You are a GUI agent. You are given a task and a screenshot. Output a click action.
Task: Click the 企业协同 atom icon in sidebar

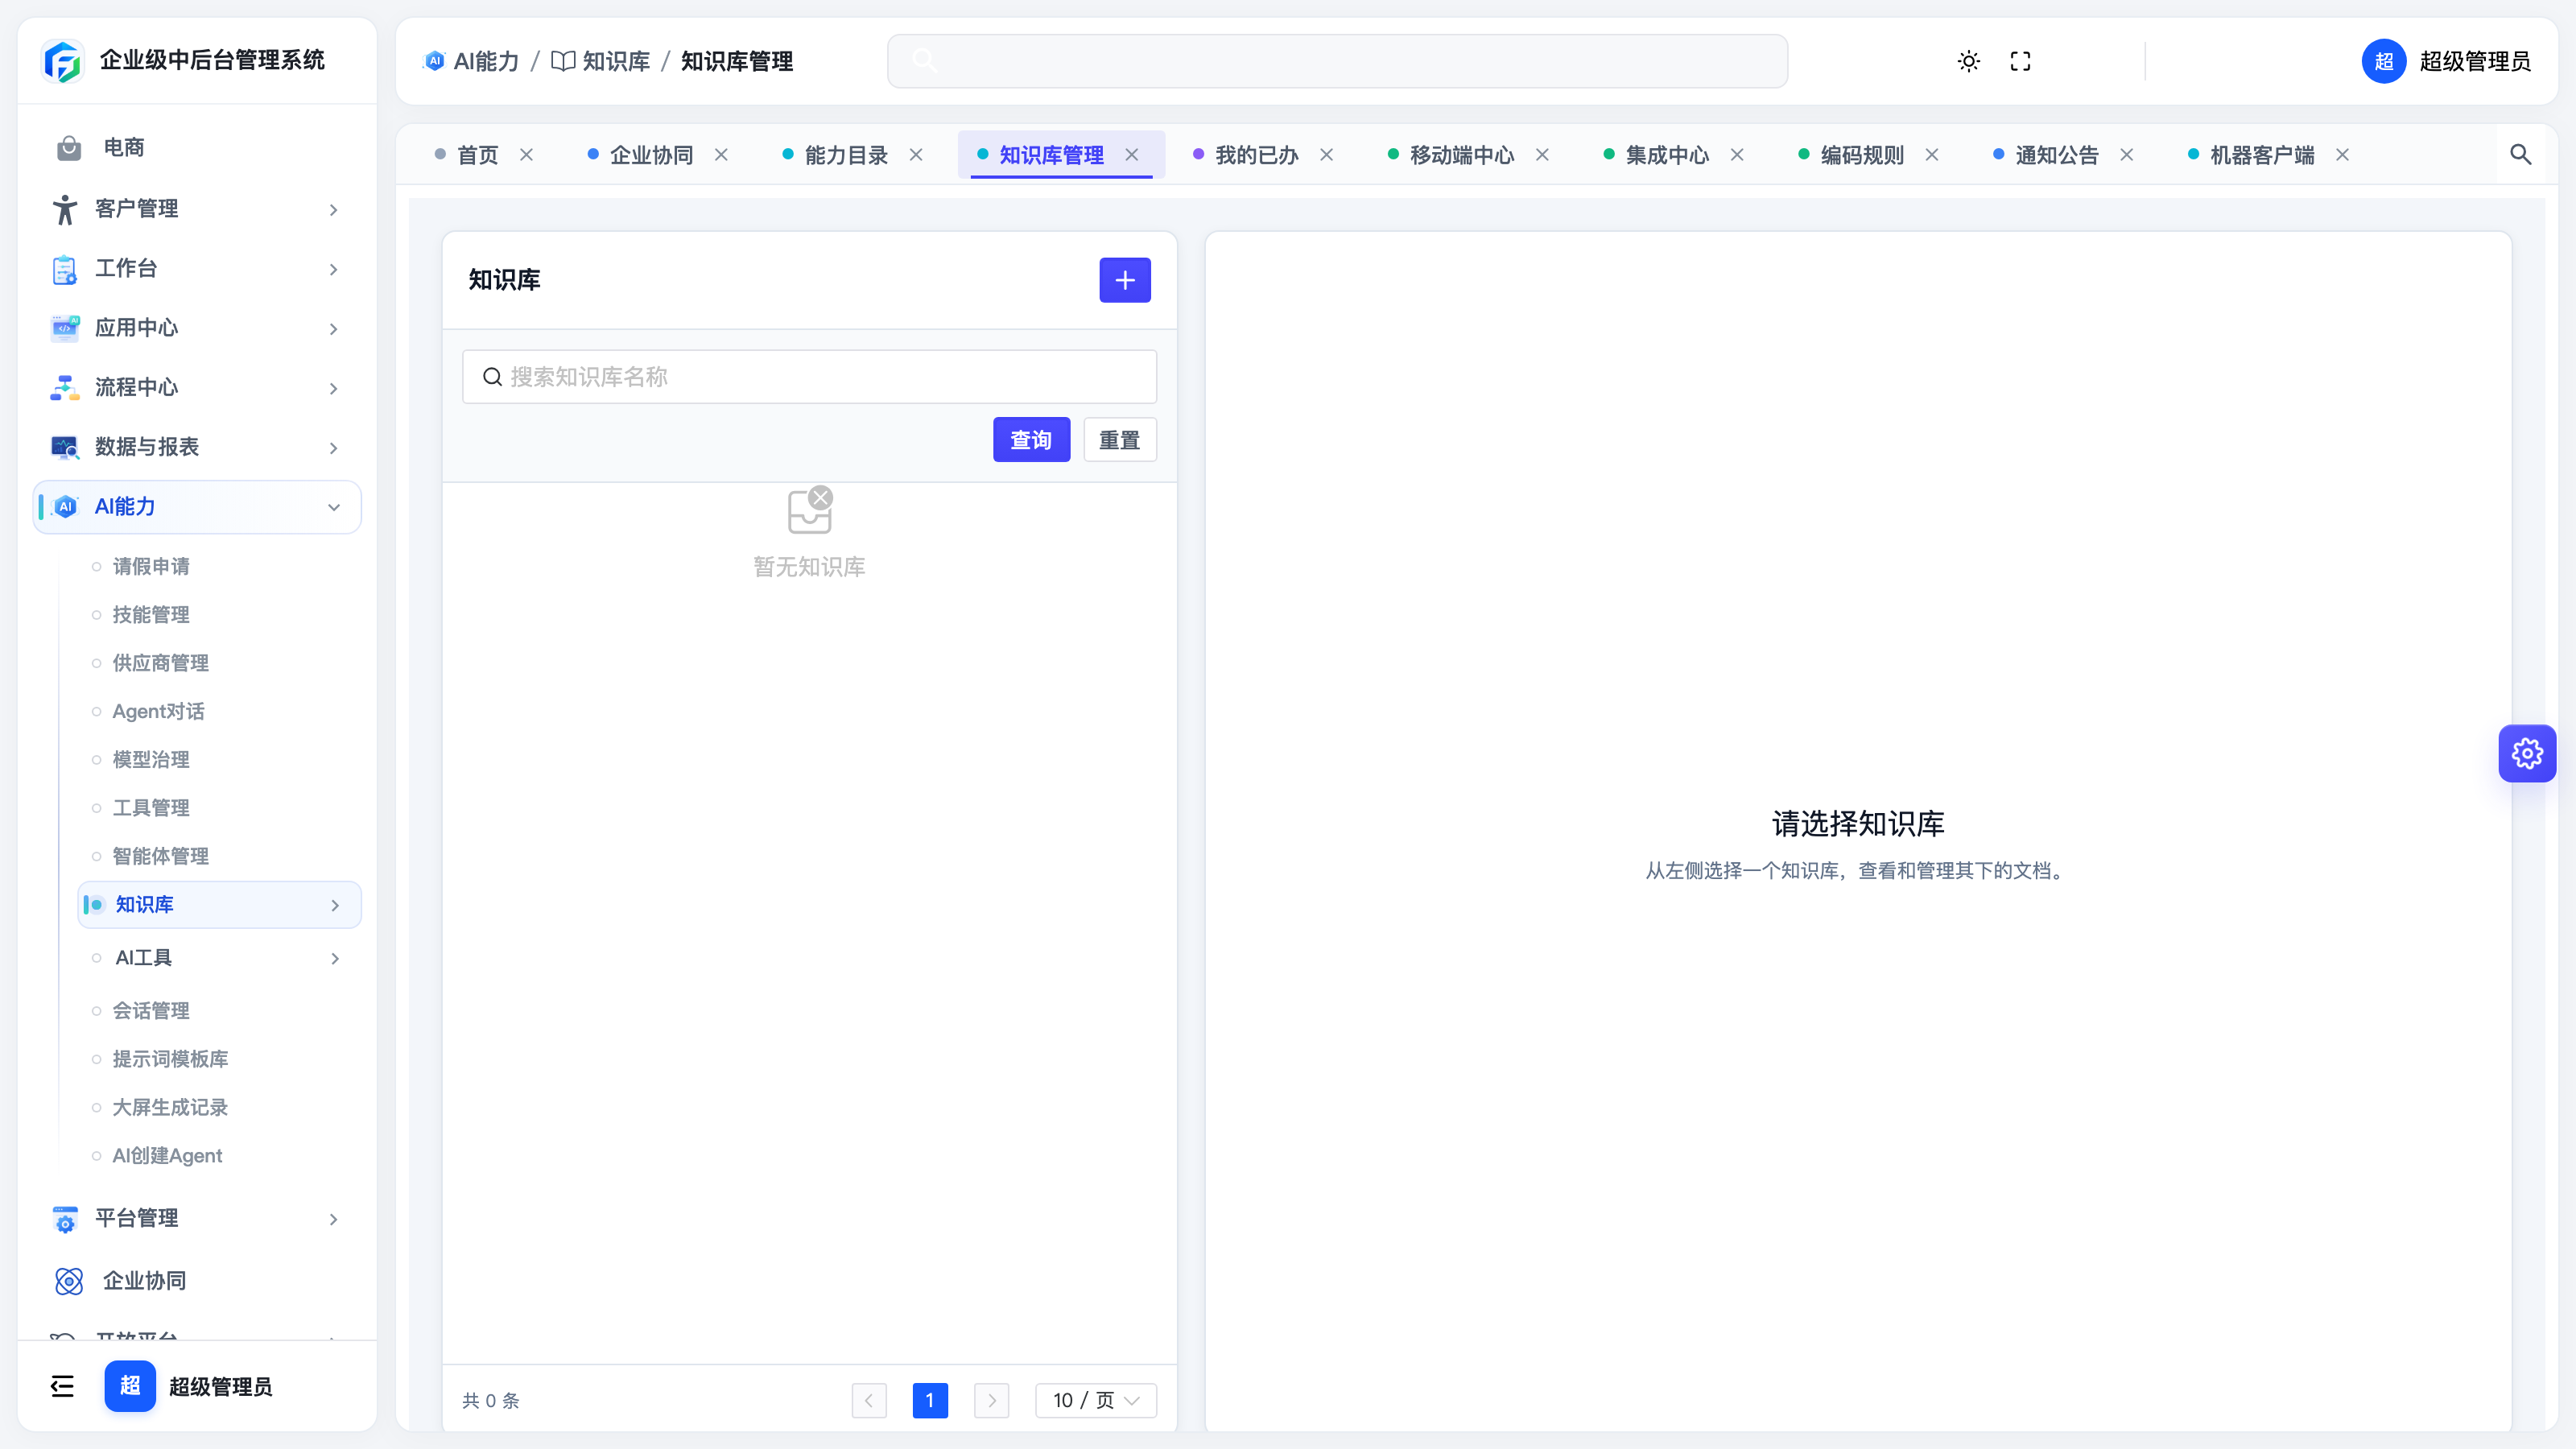69,1281
